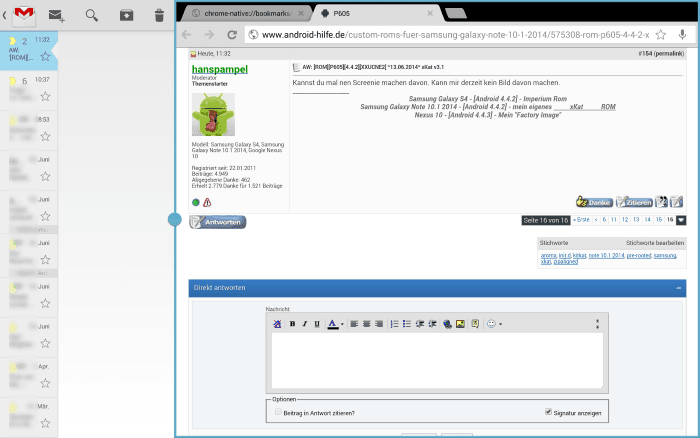The image size is (700, 438).
Task: Go to '« Erste' page
Action: click(582, 220)
